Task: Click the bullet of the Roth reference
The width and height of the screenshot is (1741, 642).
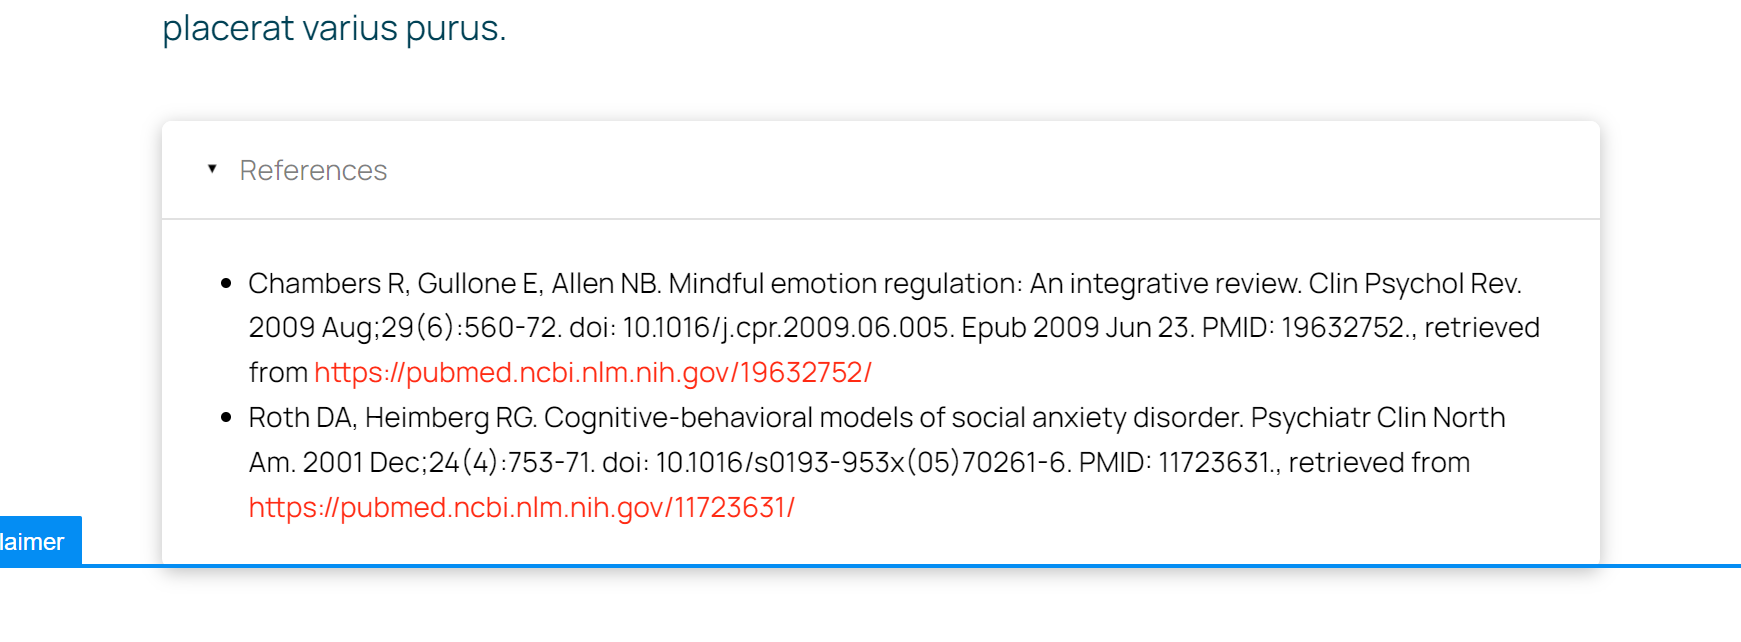Action: point(227,418)
